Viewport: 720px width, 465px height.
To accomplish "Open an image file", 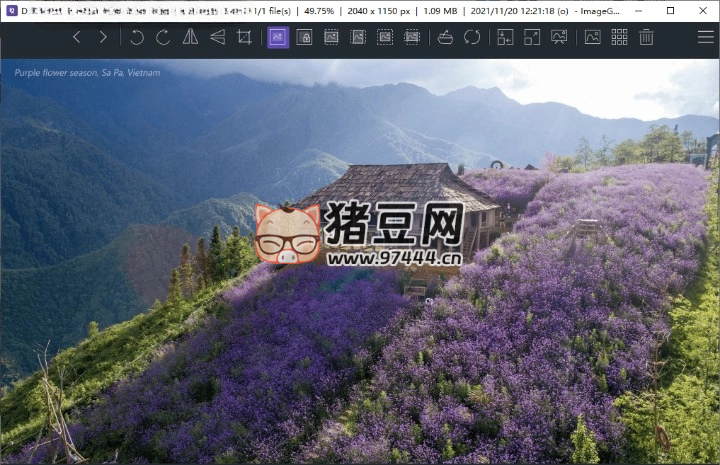I will point(445,37).
